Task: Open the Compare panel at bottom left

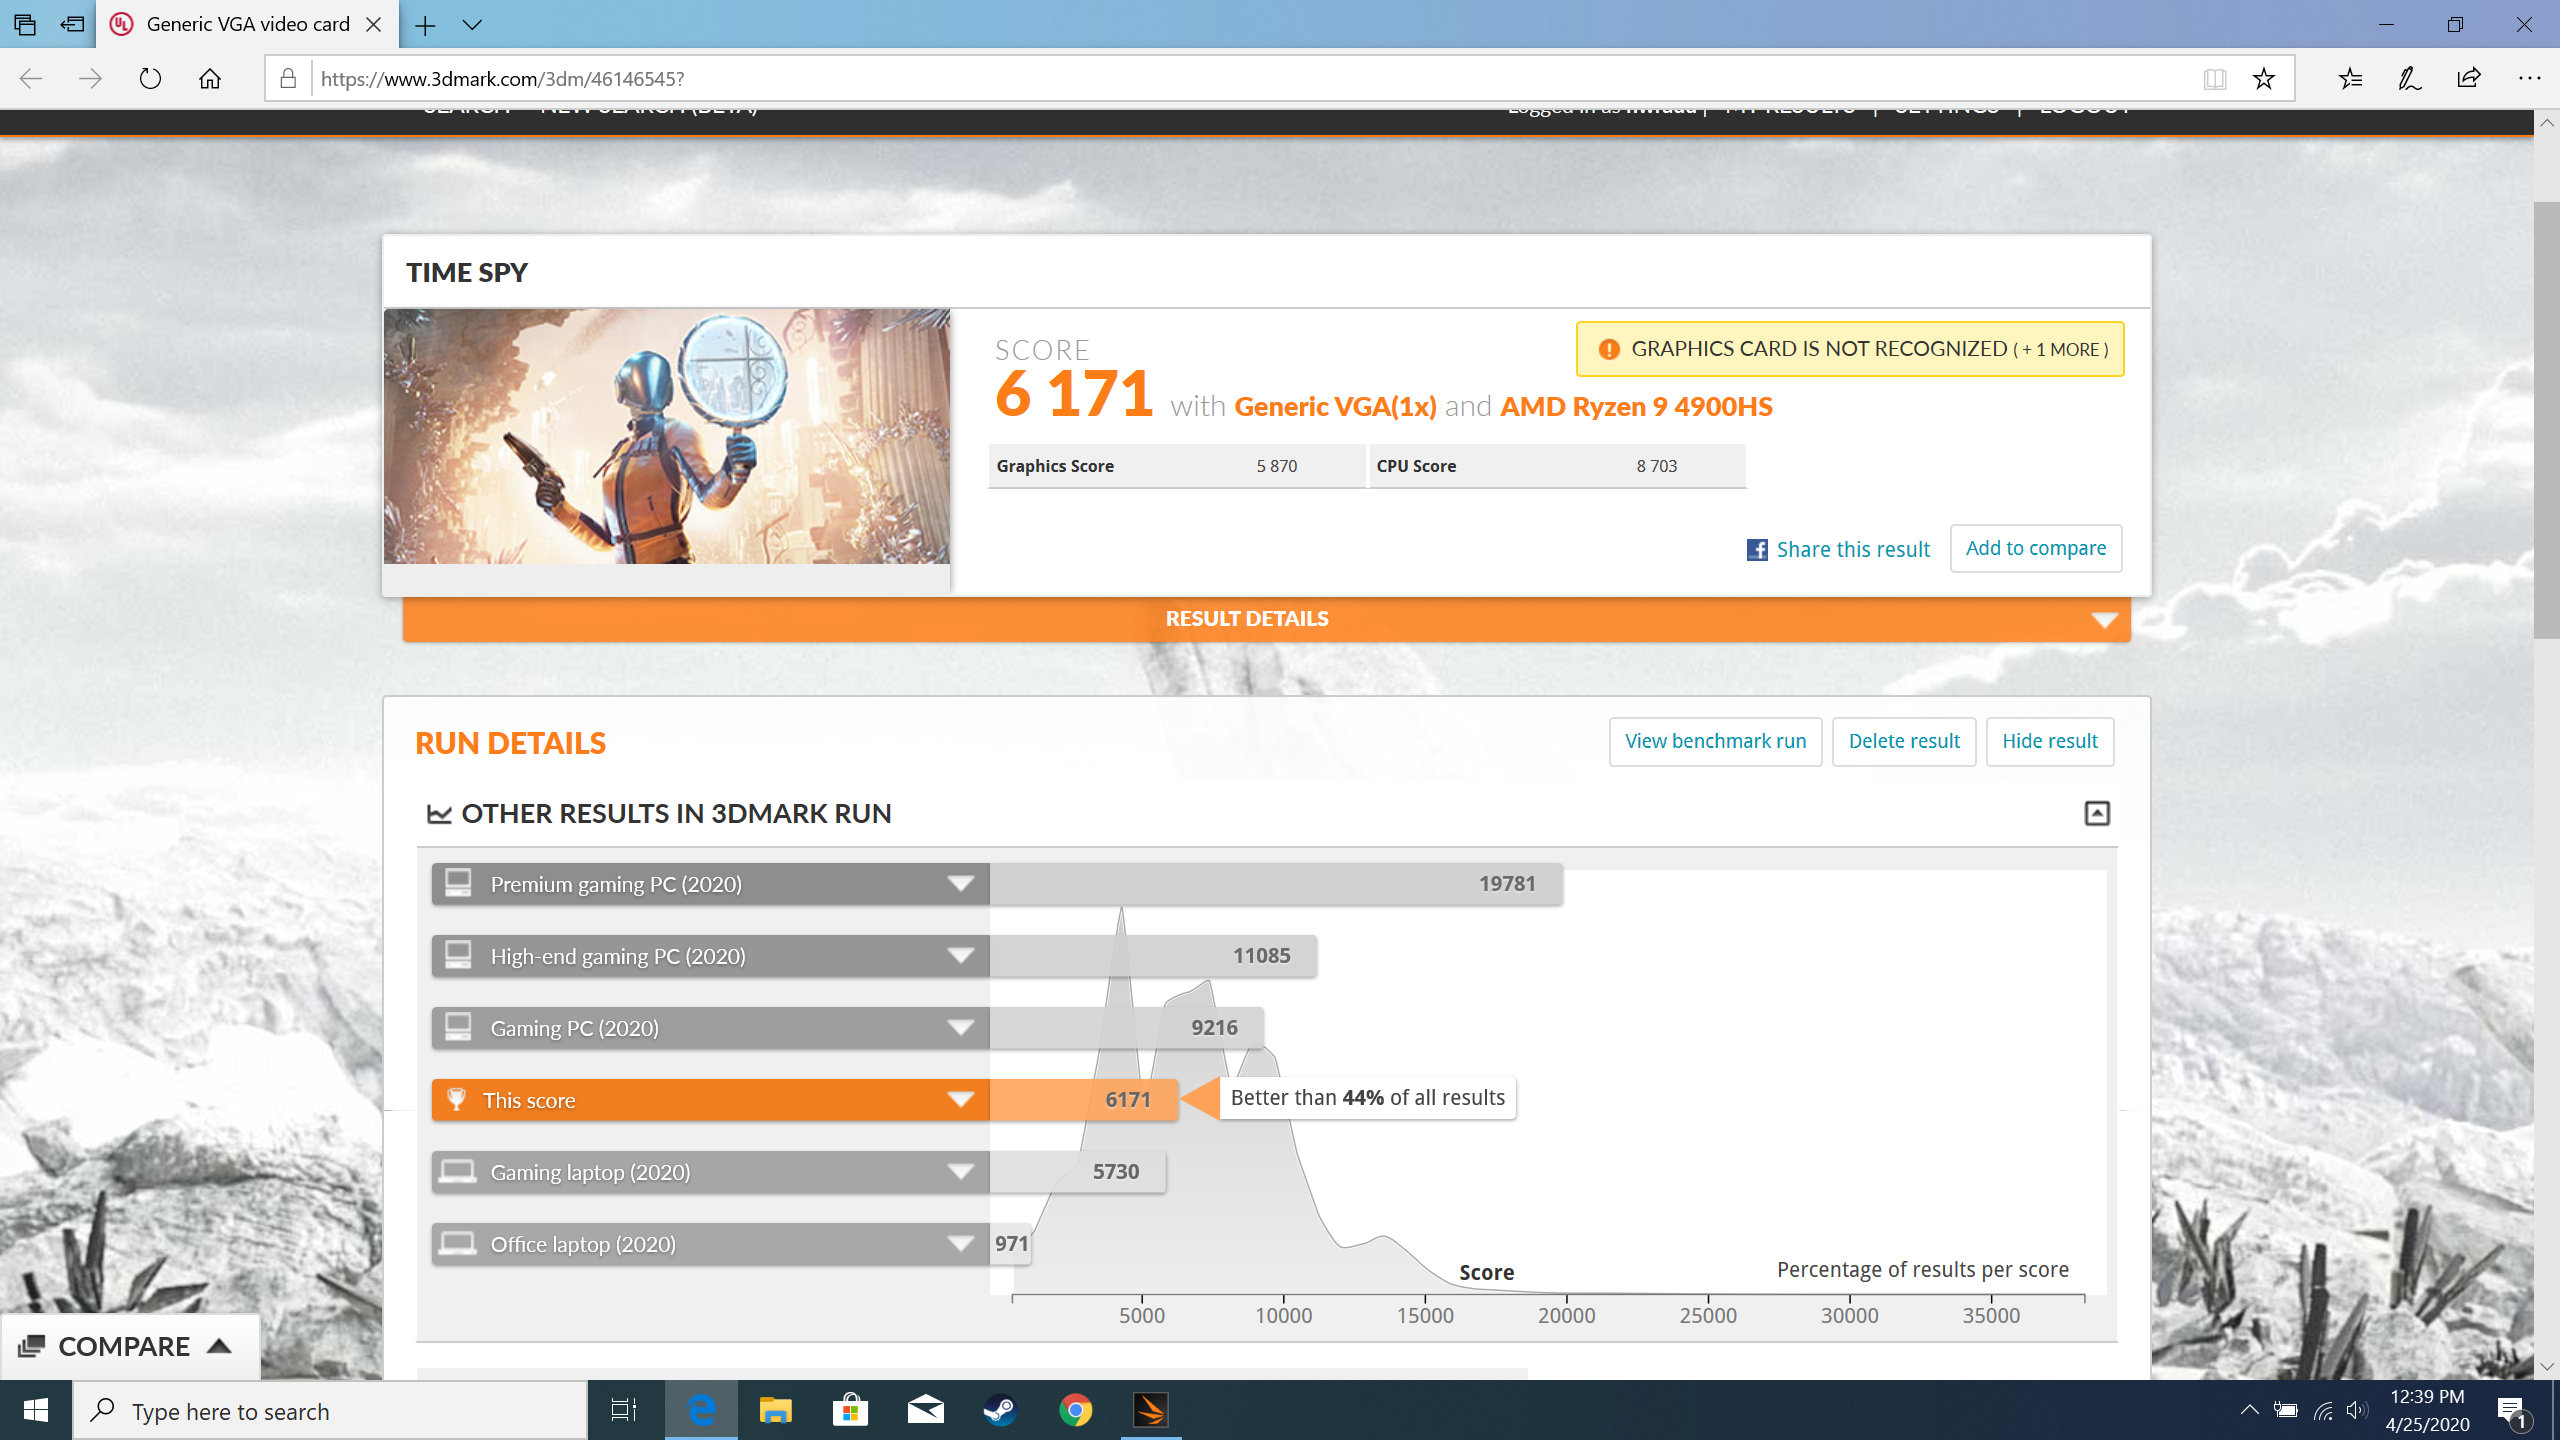Action: coord(129,1346)
